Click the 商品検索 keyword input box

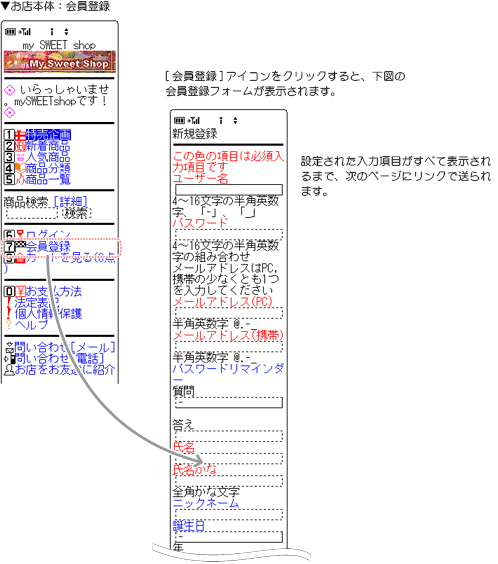point(32,213)
